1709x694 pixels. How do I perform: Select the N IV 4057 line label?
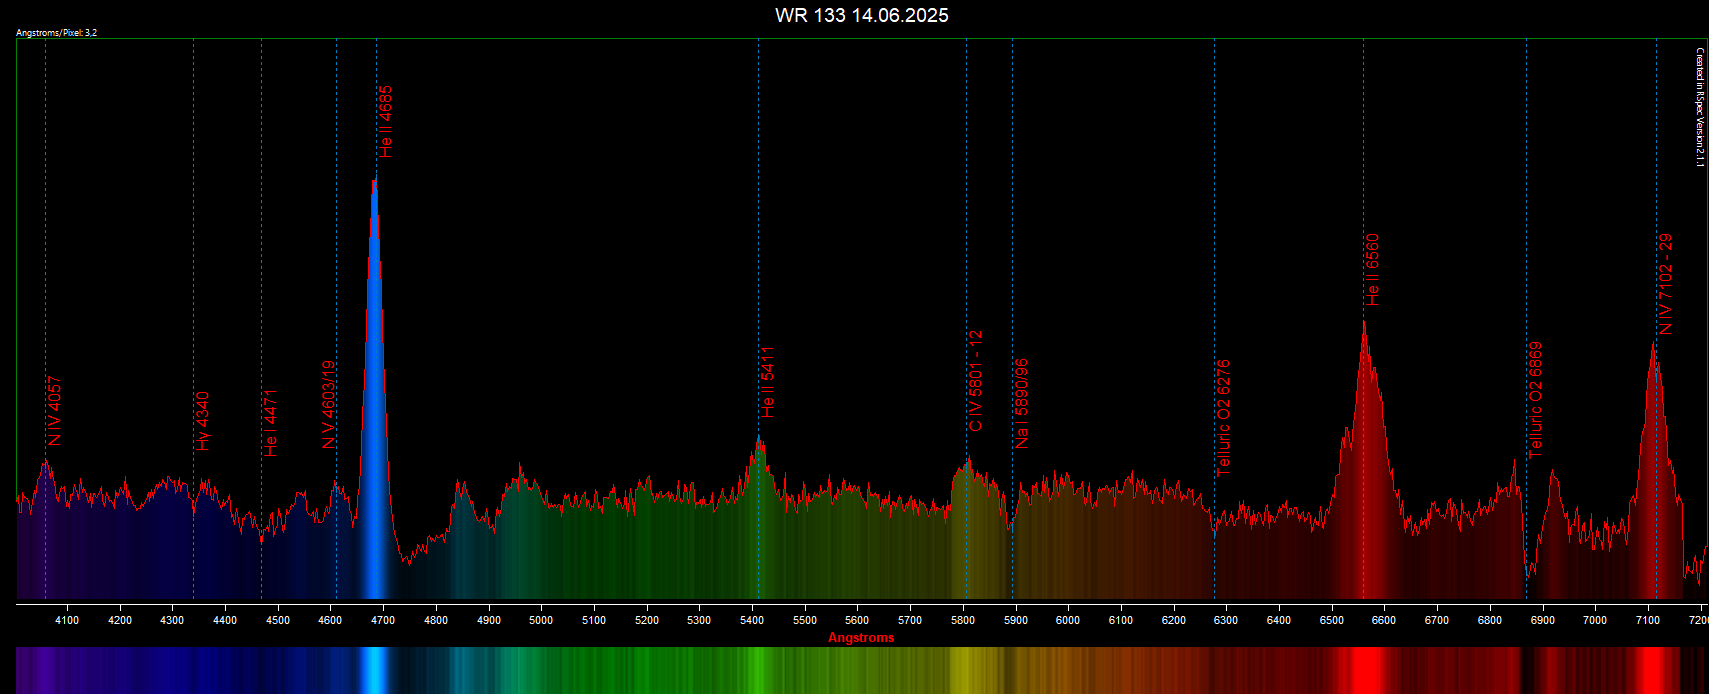pos(55,411)
